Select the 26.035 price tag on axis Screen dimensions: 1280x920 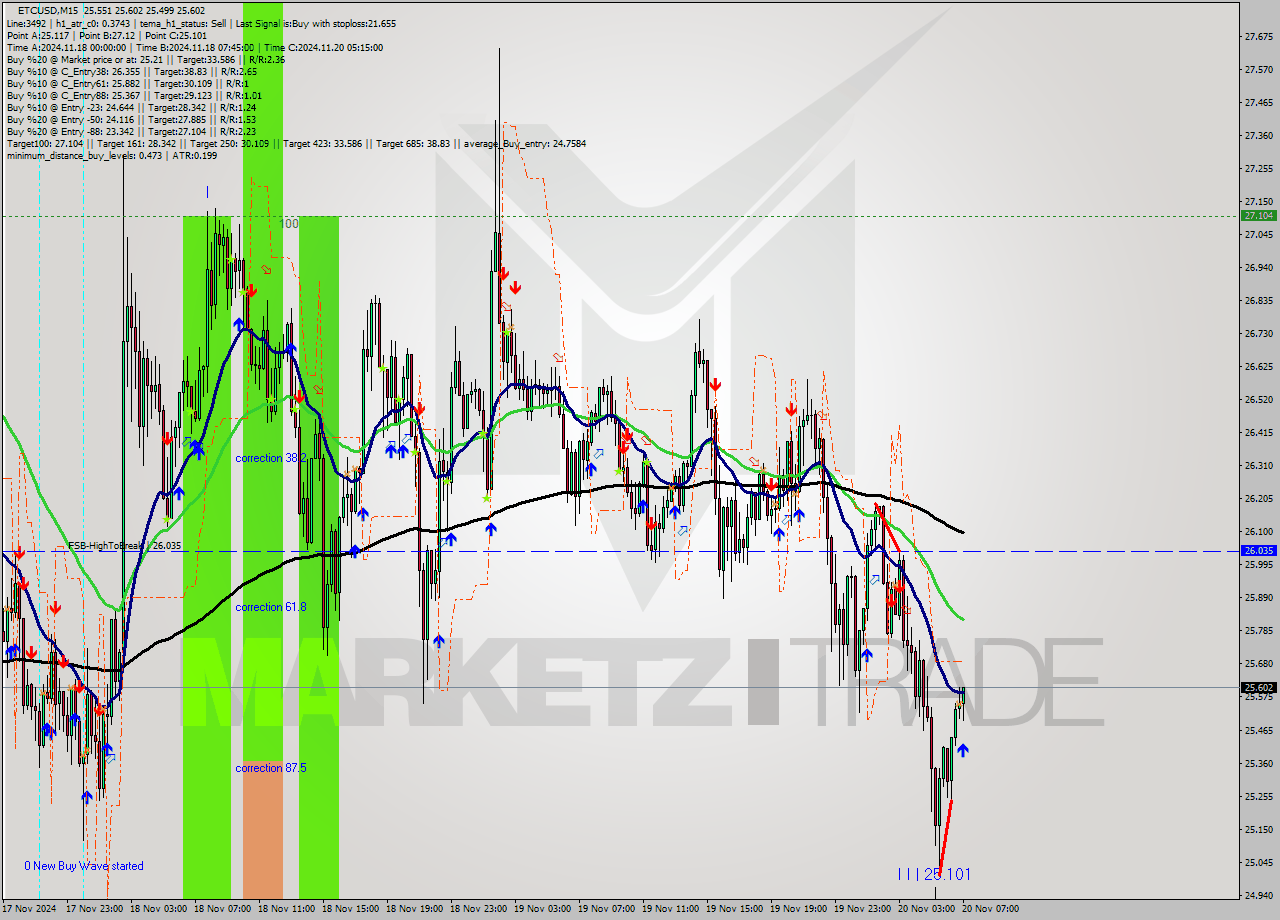click(x=1258, y=550)
